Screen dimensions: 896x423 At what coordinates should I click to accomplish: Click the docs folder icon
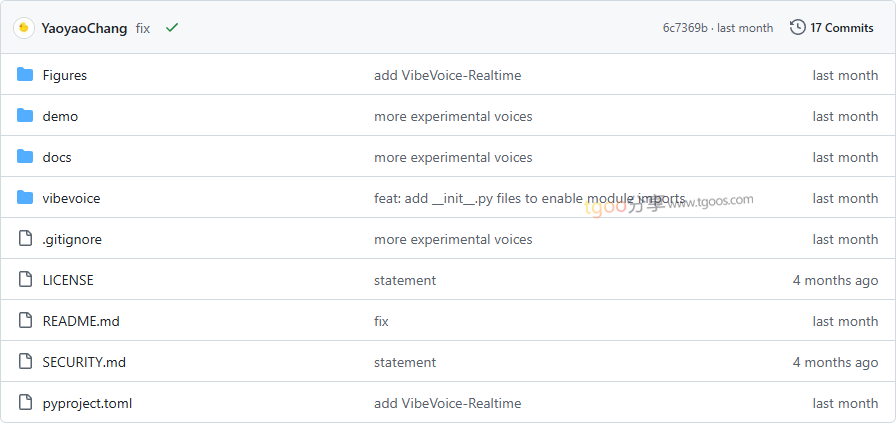(25, 157)
